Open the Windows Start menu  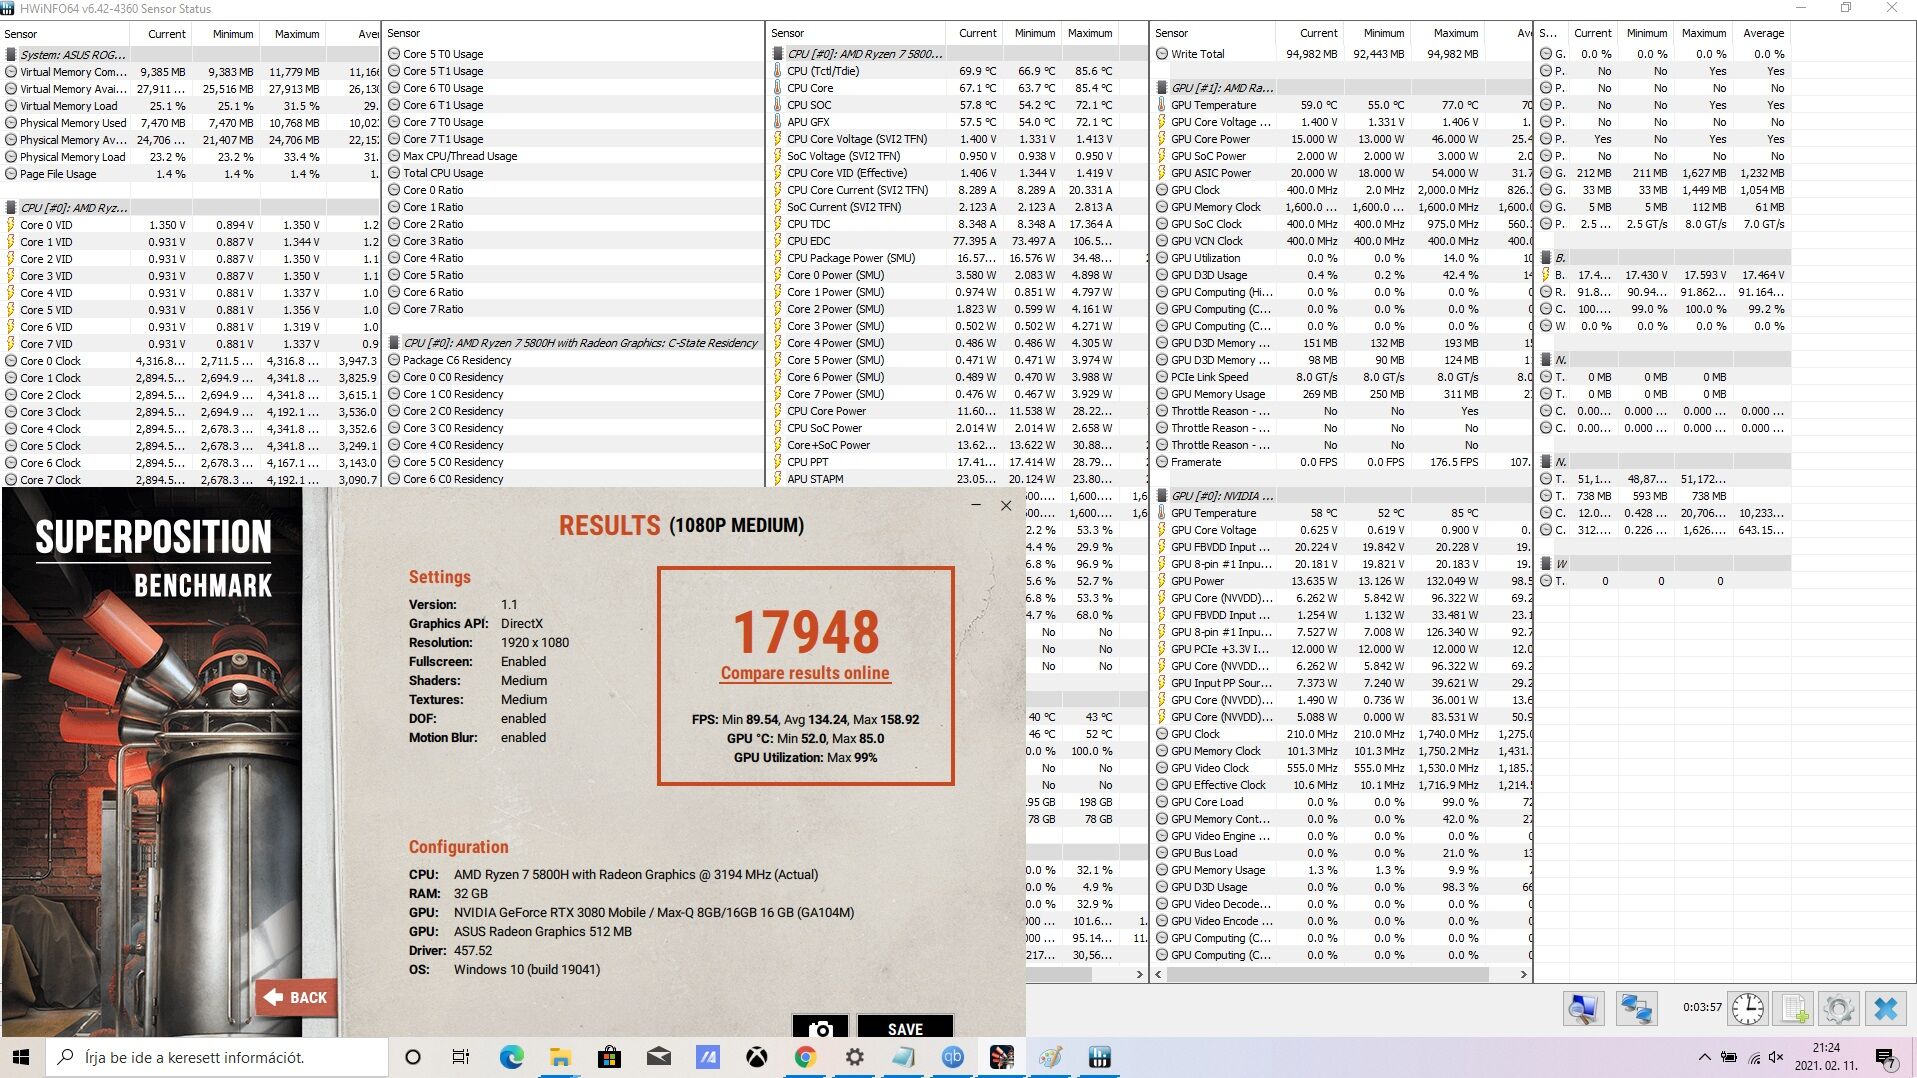click(22, 1057)
